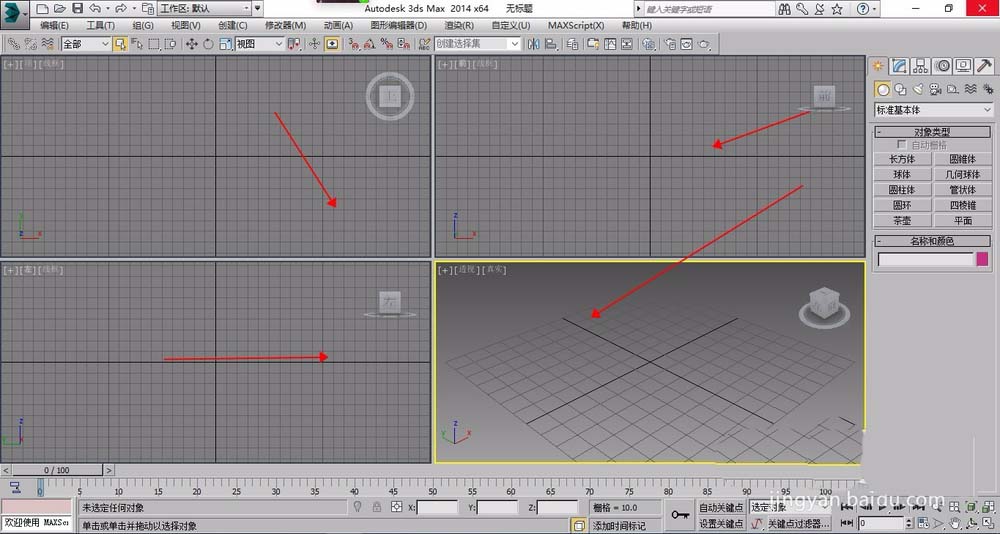Open the Modify panel tab
1000x534 pixels.
899,66
